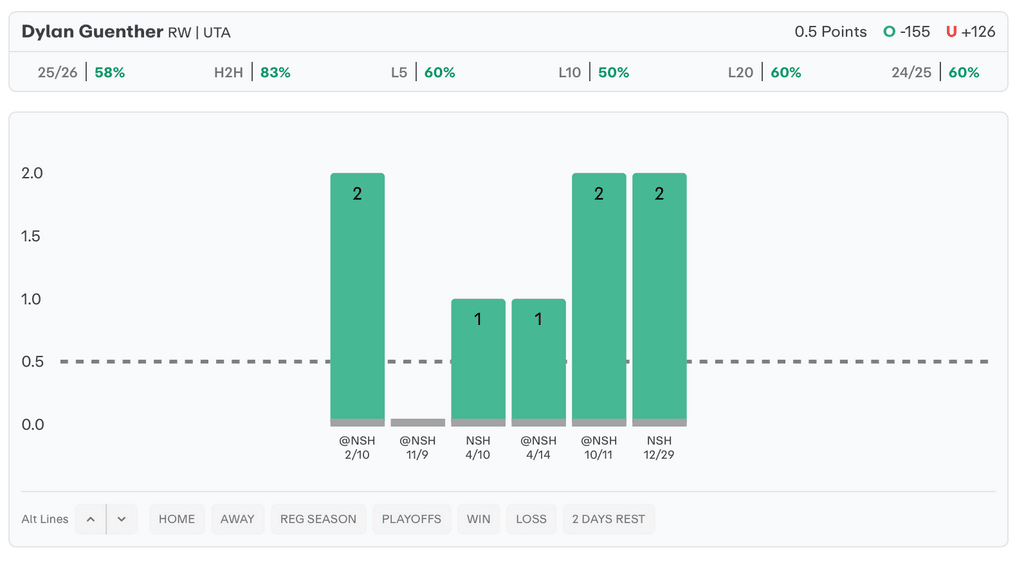Apply the 2 DAYS REST filter
1024x565 pixels.
pyautogui.click(x=608, y=519)
